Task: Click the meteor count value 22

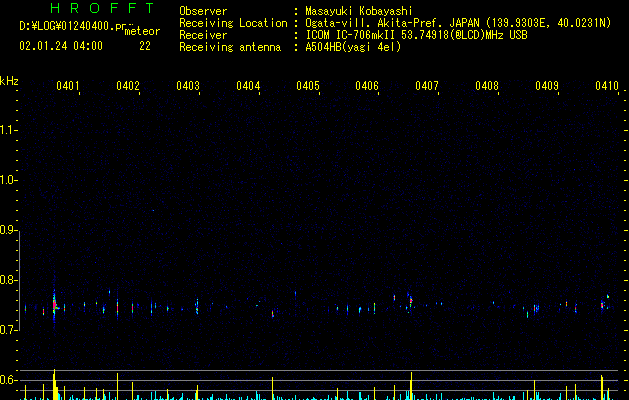Action: 145,46
